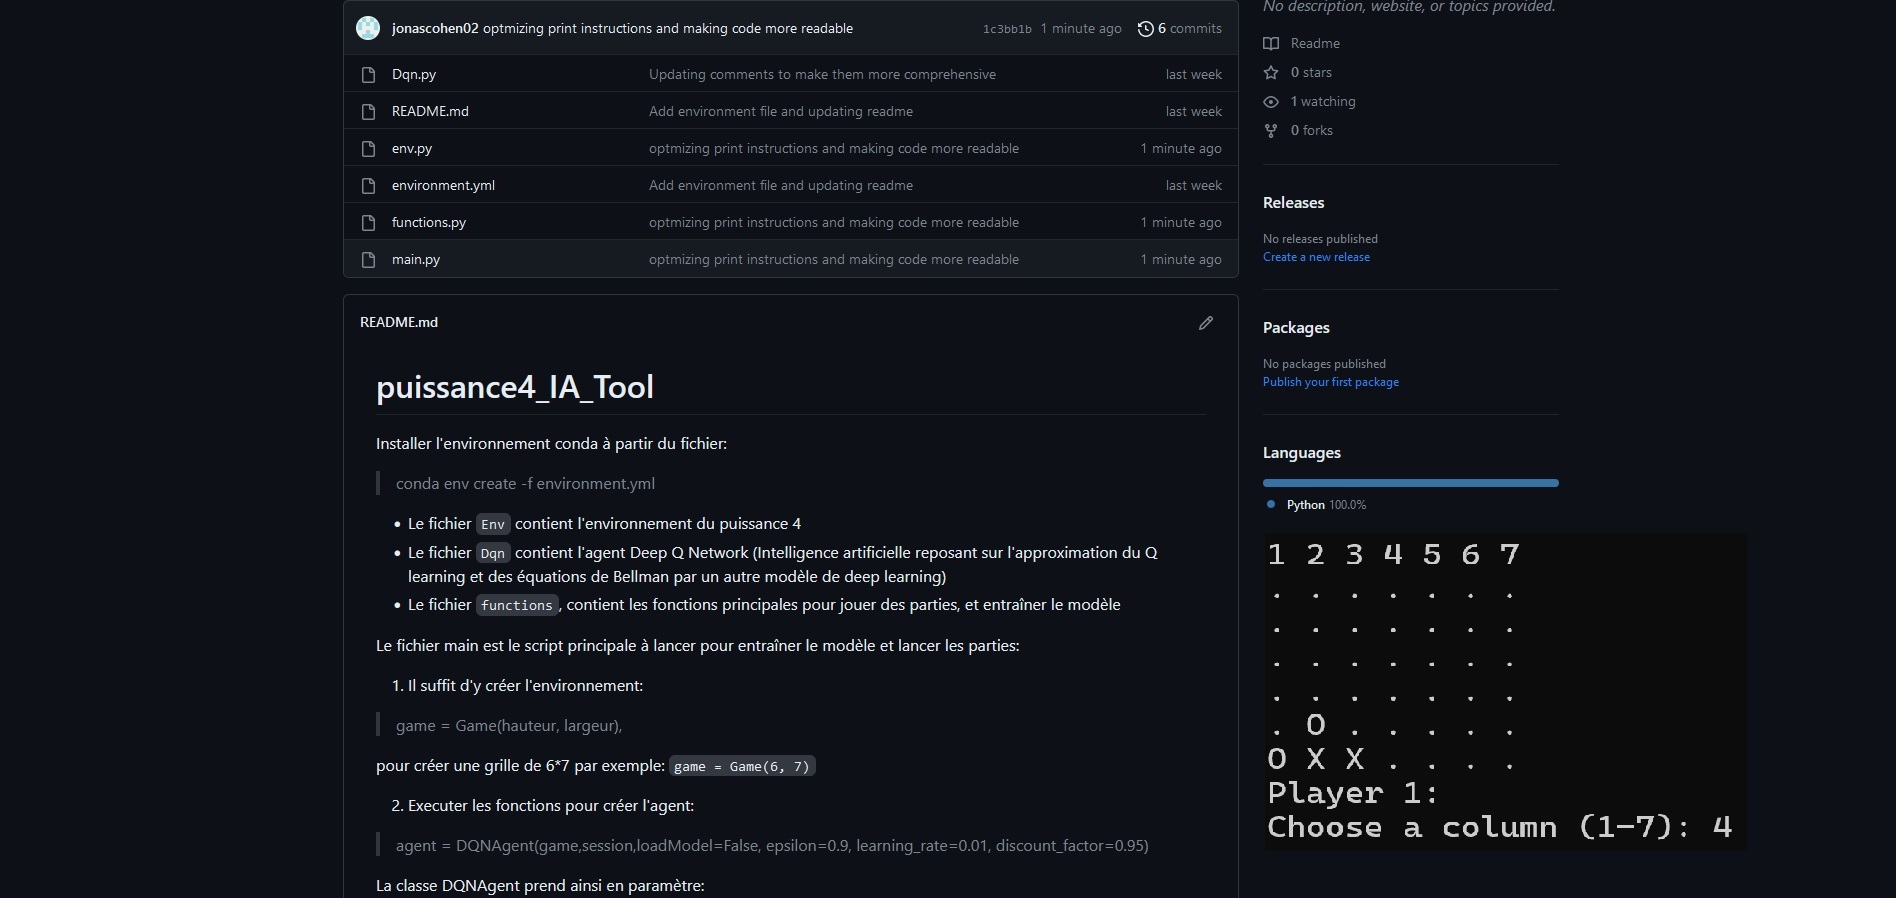1896x898 pixels.
Task: Click the file icon next to README.md
Action: 368,112
